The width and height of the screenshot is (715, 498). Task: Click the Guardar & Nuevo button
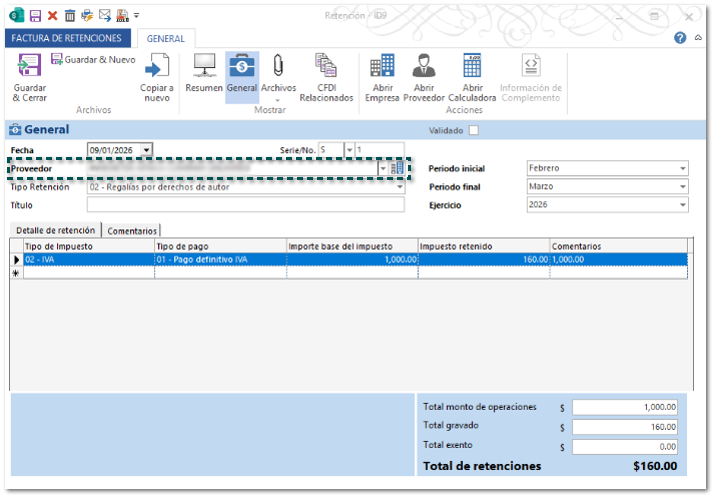tap(93, 60)
